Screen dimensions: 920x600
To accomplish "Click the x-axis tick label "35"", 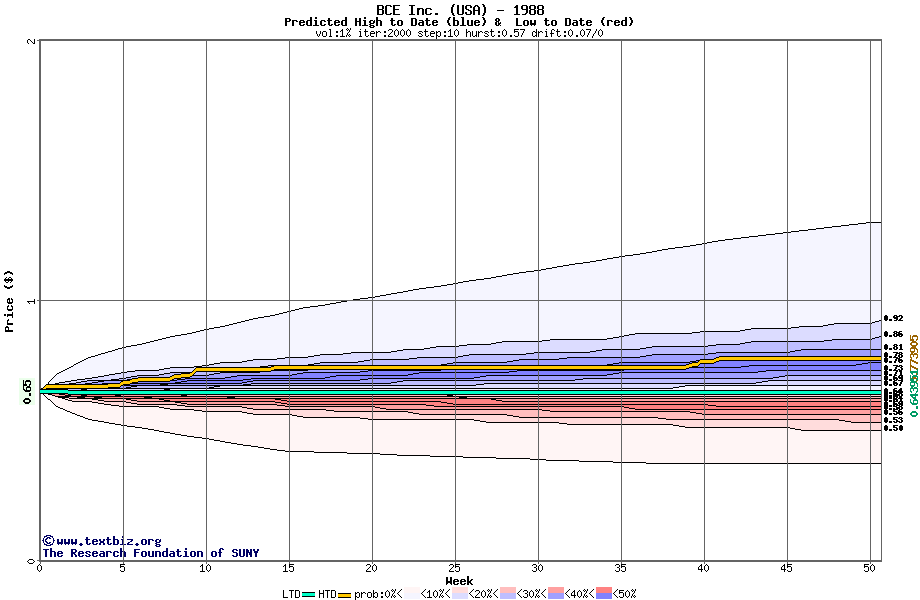I will (x=621, y=568).
